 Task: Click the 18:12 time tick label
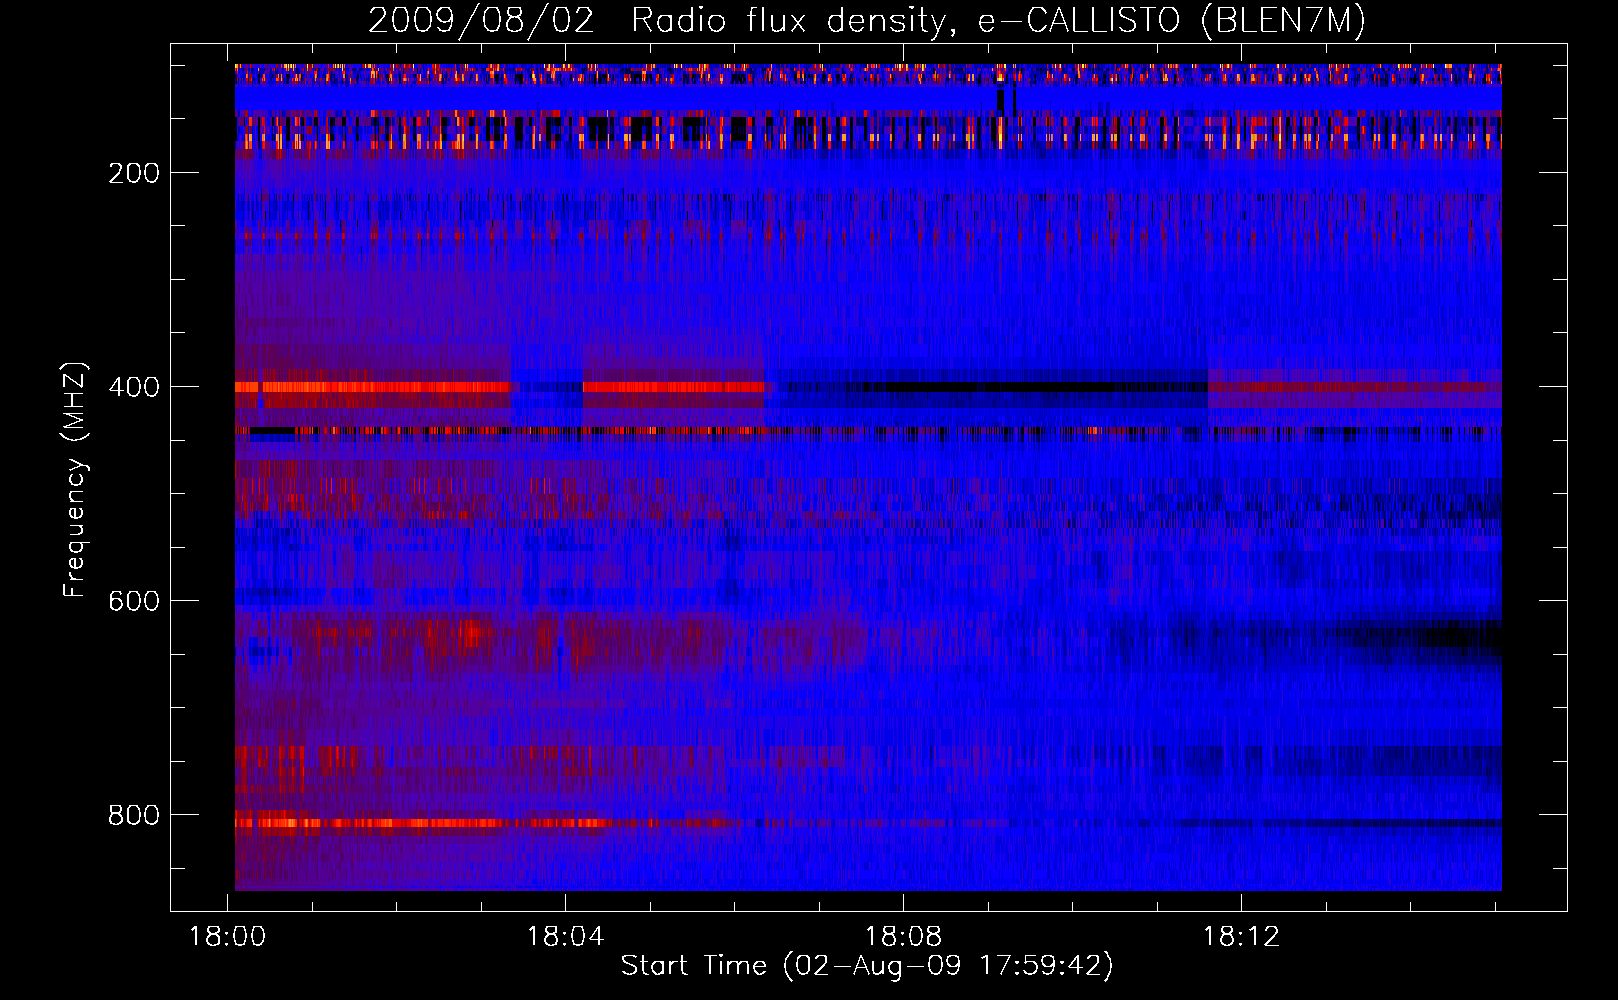coord(1241,937)
